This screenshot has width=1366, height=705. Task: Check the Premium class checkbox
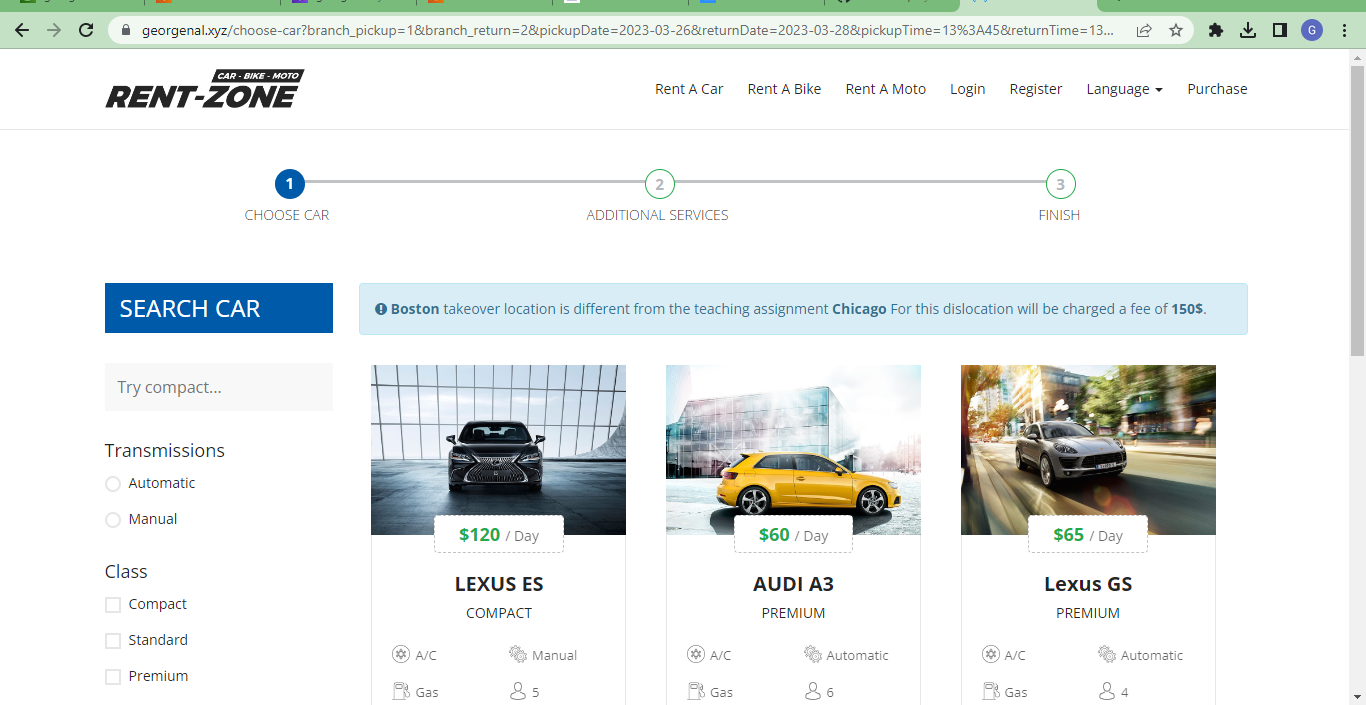(x=113, y=677)
